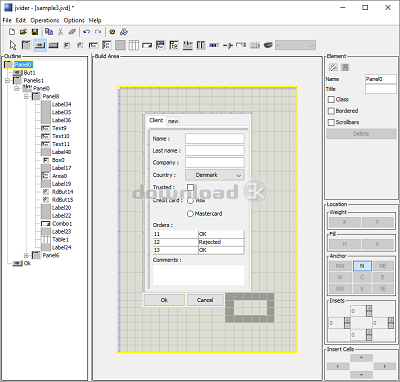Click the binoculars icon in toolbar

(x=124, y=32)
